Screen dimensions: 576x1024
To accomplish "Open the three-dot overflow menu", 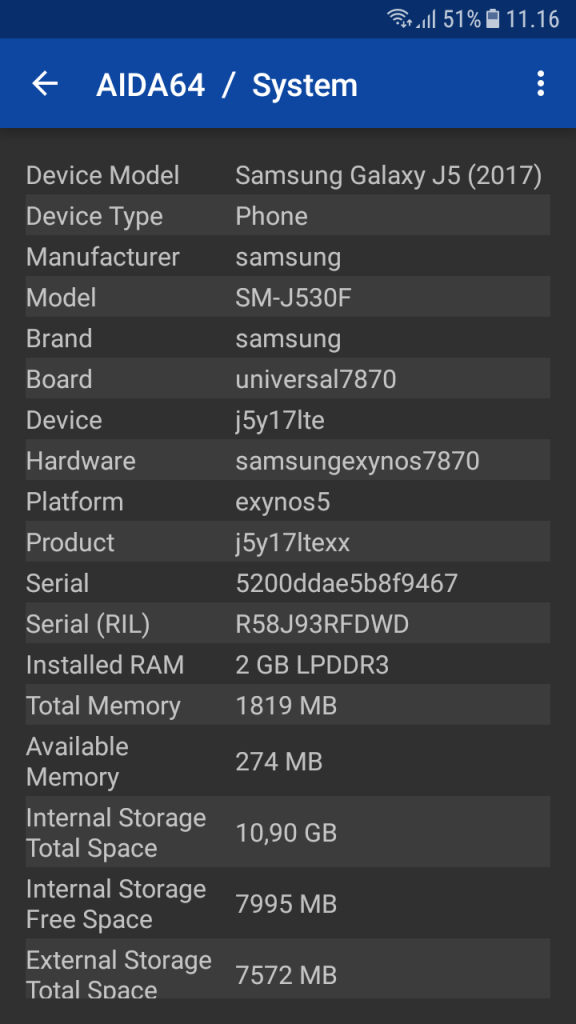I will [x=540, y=84].
